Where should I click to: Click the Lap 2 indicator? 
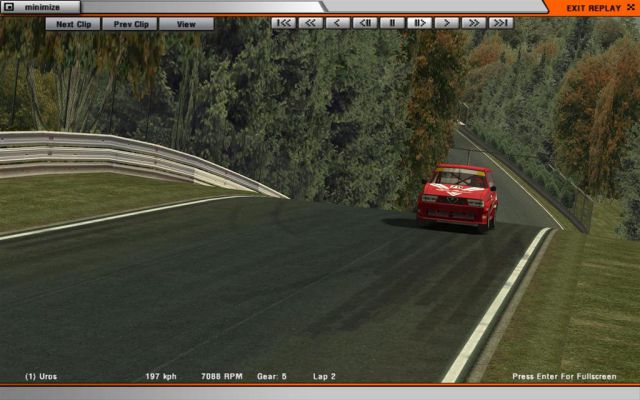[324, 376]
